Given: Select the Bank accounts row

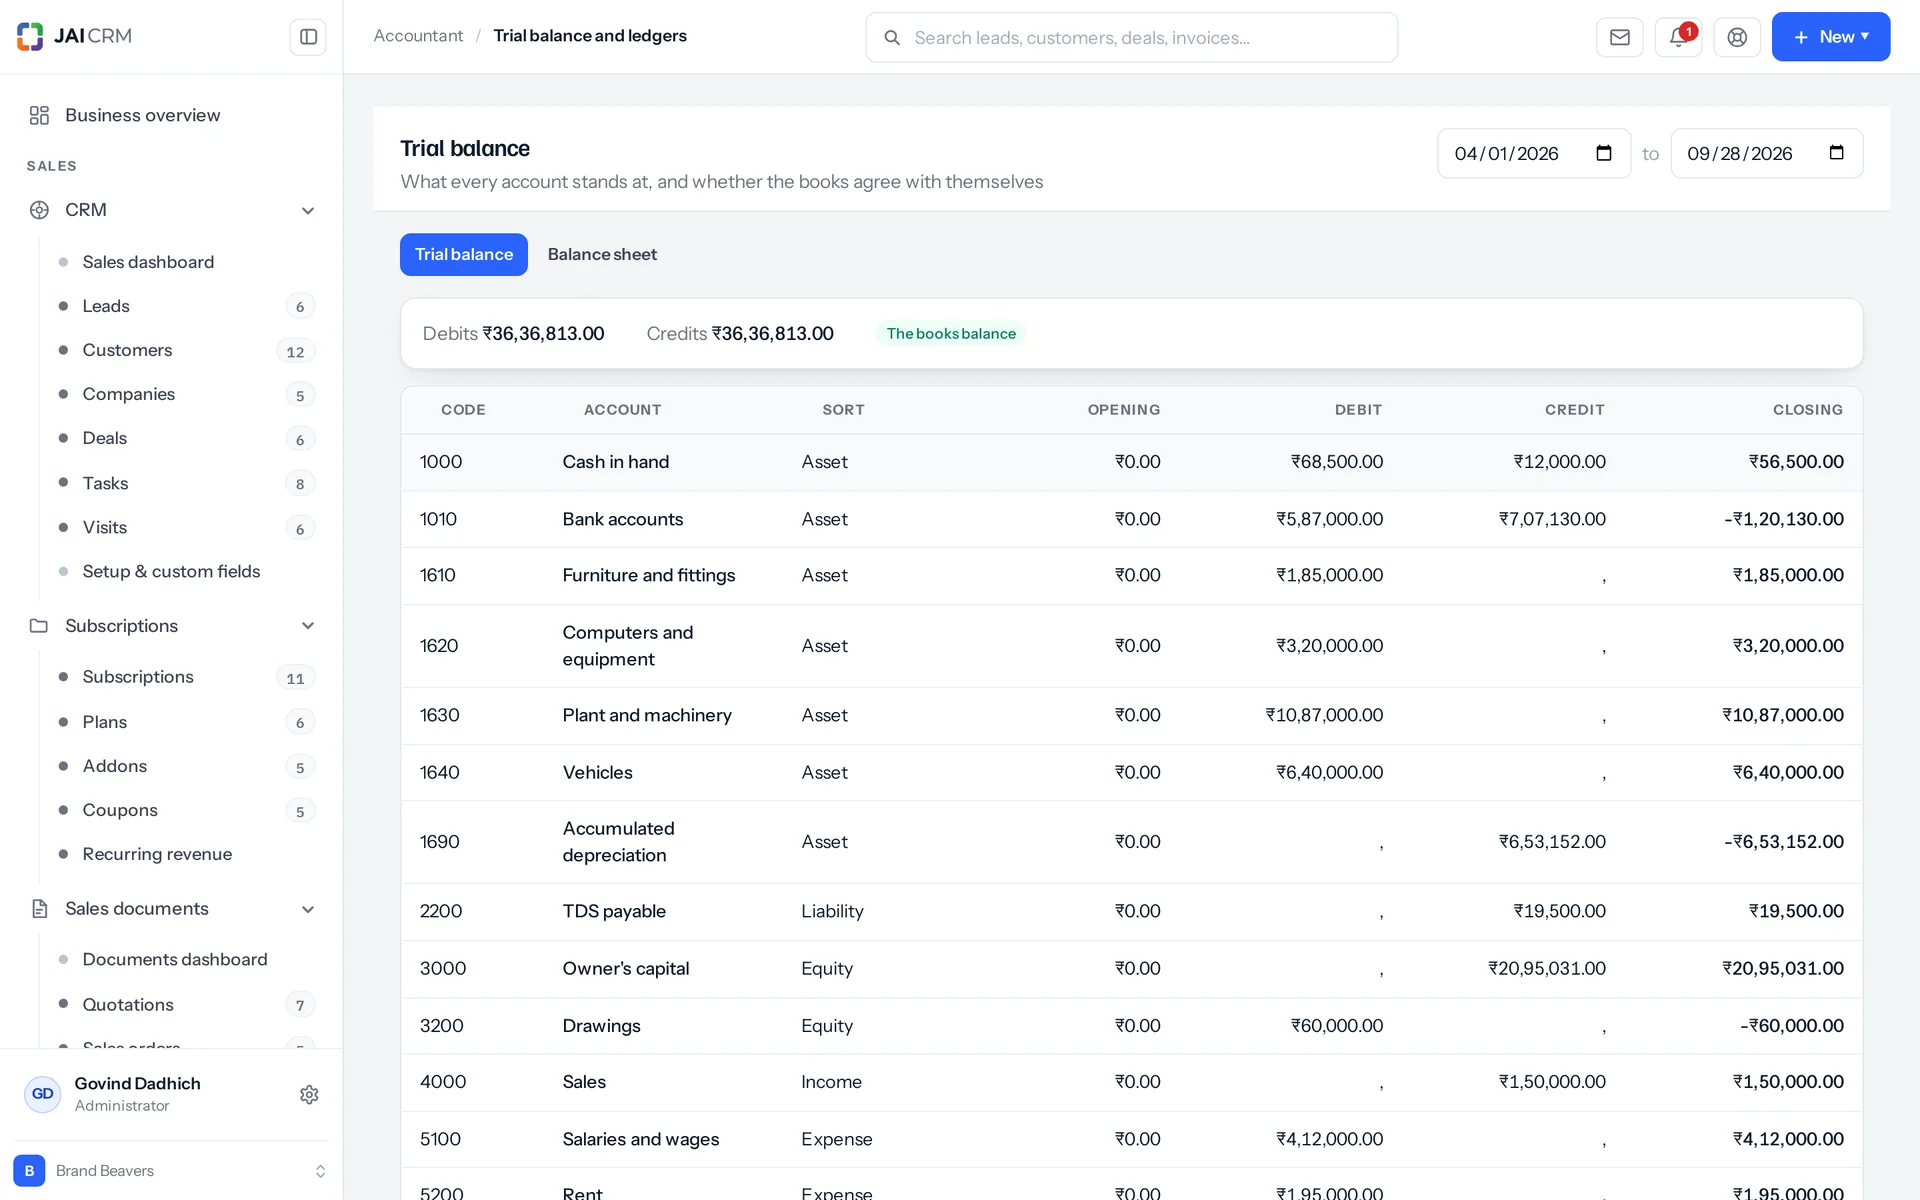Looking at the screenshot, I should pyautogui.click(x=1131, y=519).
